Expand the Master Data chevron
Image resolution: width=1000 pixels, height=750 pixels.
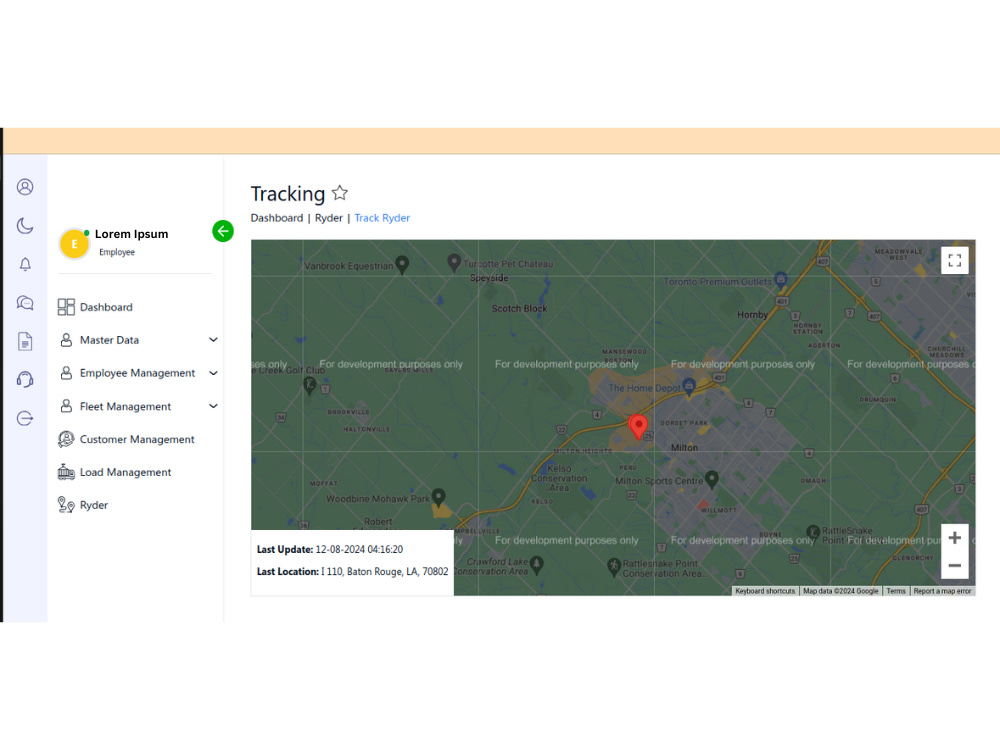pyautogui.click(x=214, y=340)
